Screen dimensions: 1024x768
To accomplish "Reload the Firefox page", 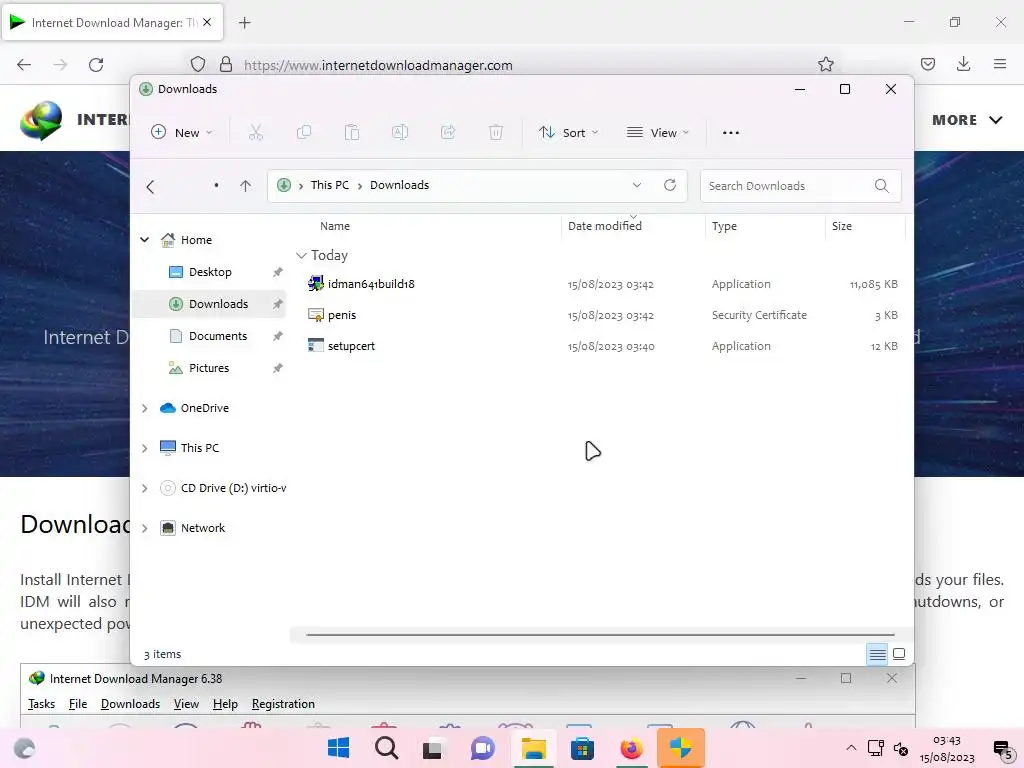I will pos(96,65).
